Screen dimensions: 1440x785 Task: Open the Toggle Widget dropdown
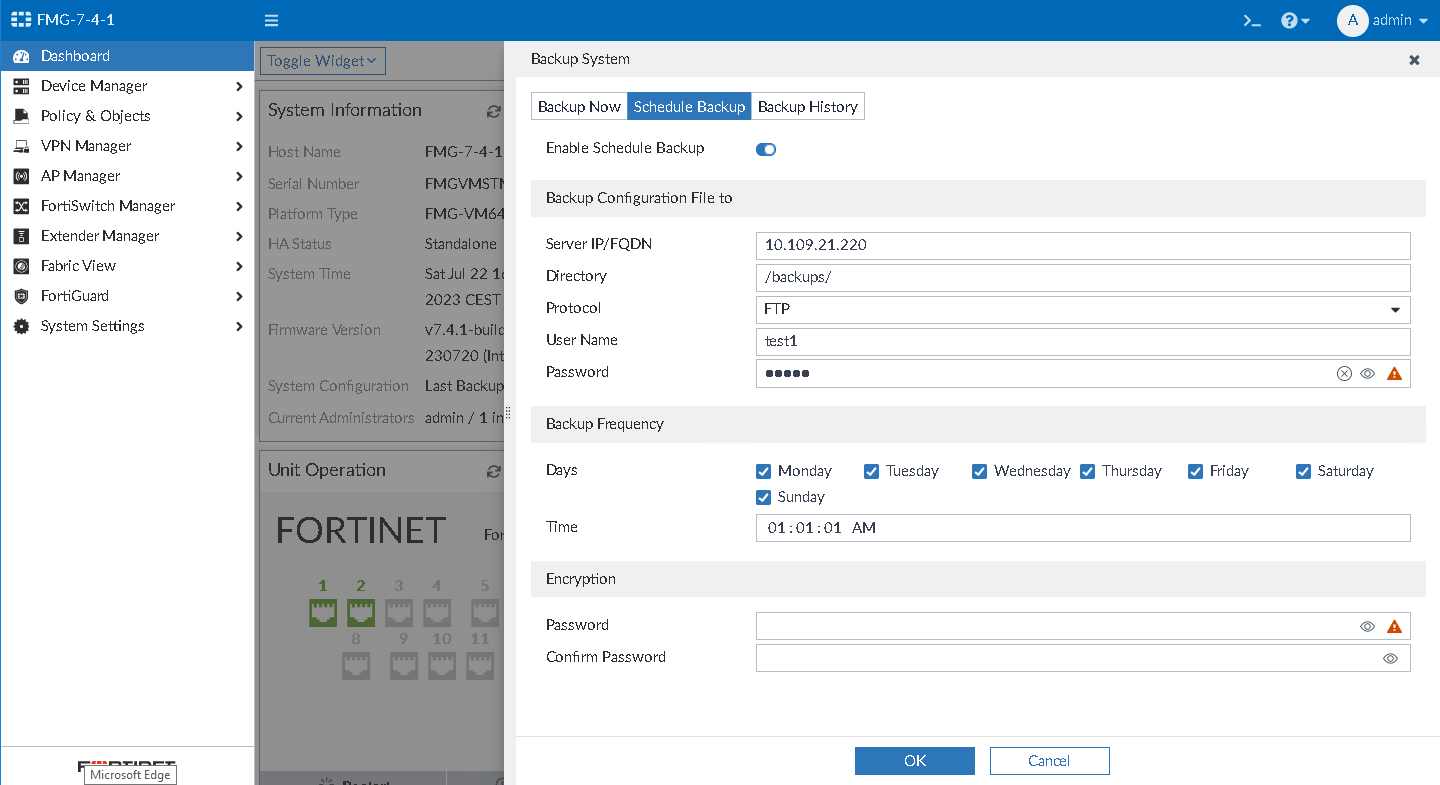click(x=322, y=61)
